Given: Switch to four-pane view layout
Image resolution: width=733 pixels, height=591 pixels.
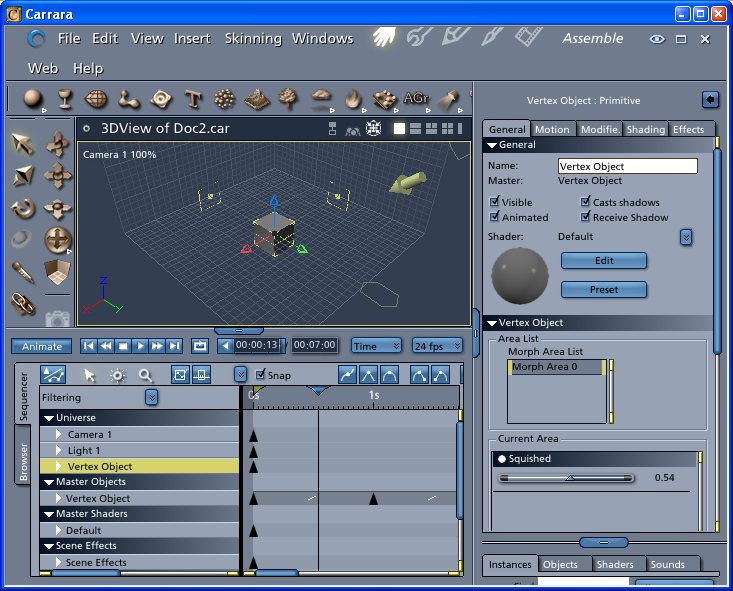Looking at the screenshot, I should [x=447, y=128].
